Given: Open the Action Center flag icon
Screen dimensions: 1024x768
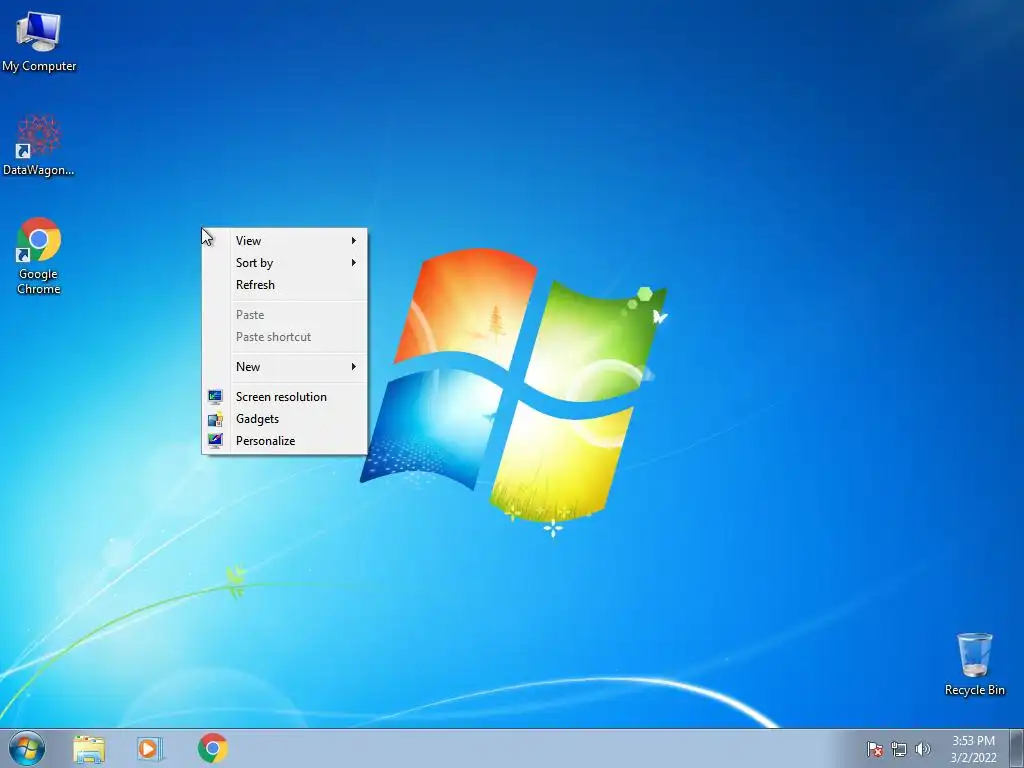Looking at the screenshot, I should (874, 750).
